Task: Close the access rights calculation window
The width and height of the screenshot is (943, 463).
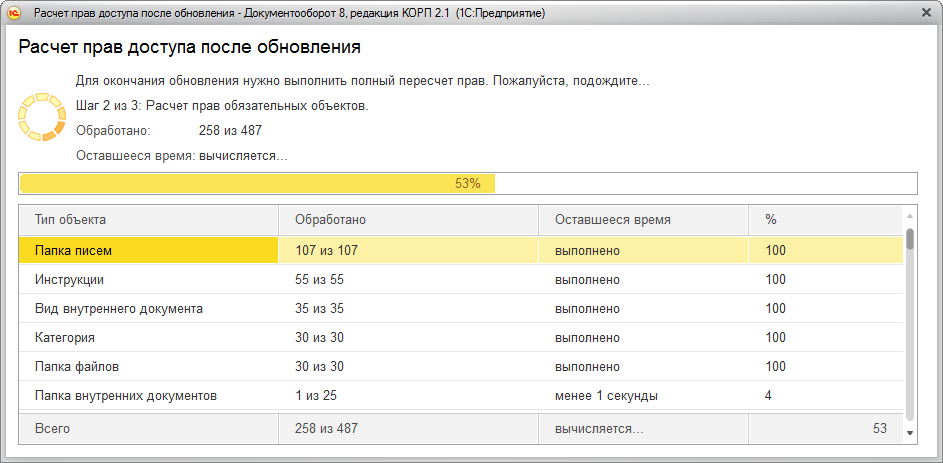Action: coord(925,12)
